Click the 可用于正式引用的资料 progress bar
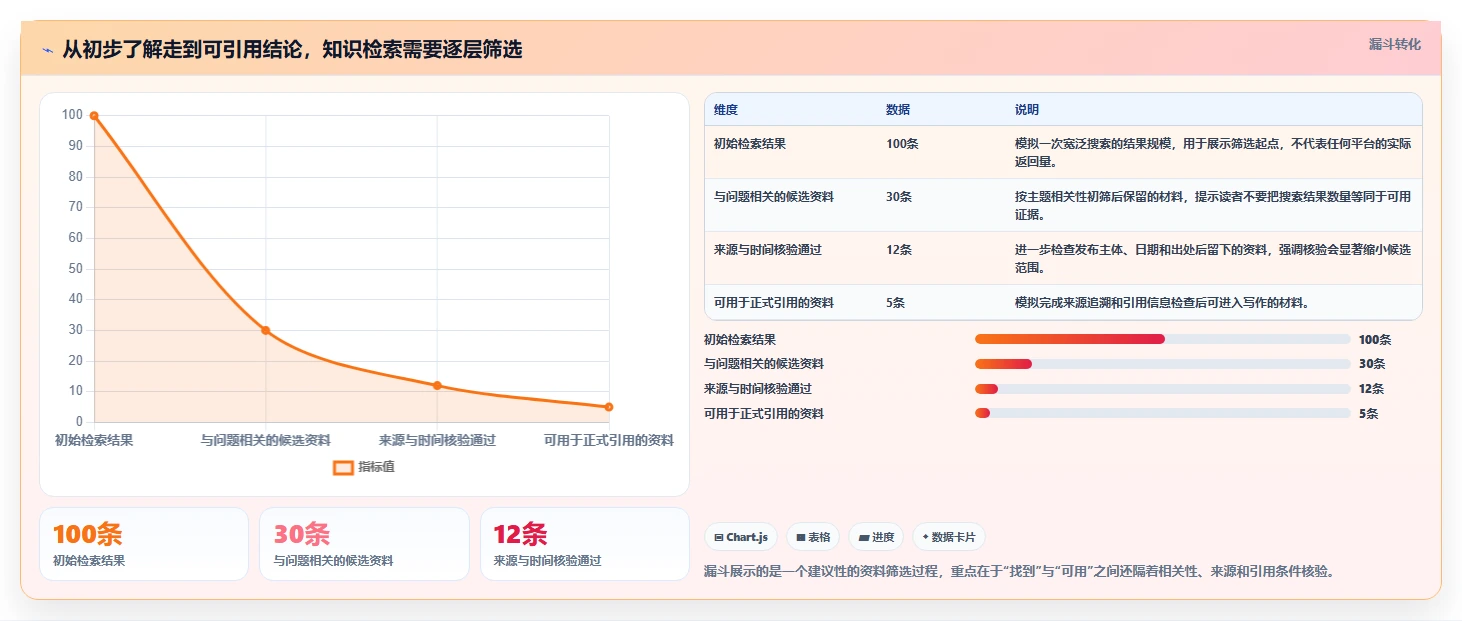This screenshot has height=621, width=1462. [1162, 414]
